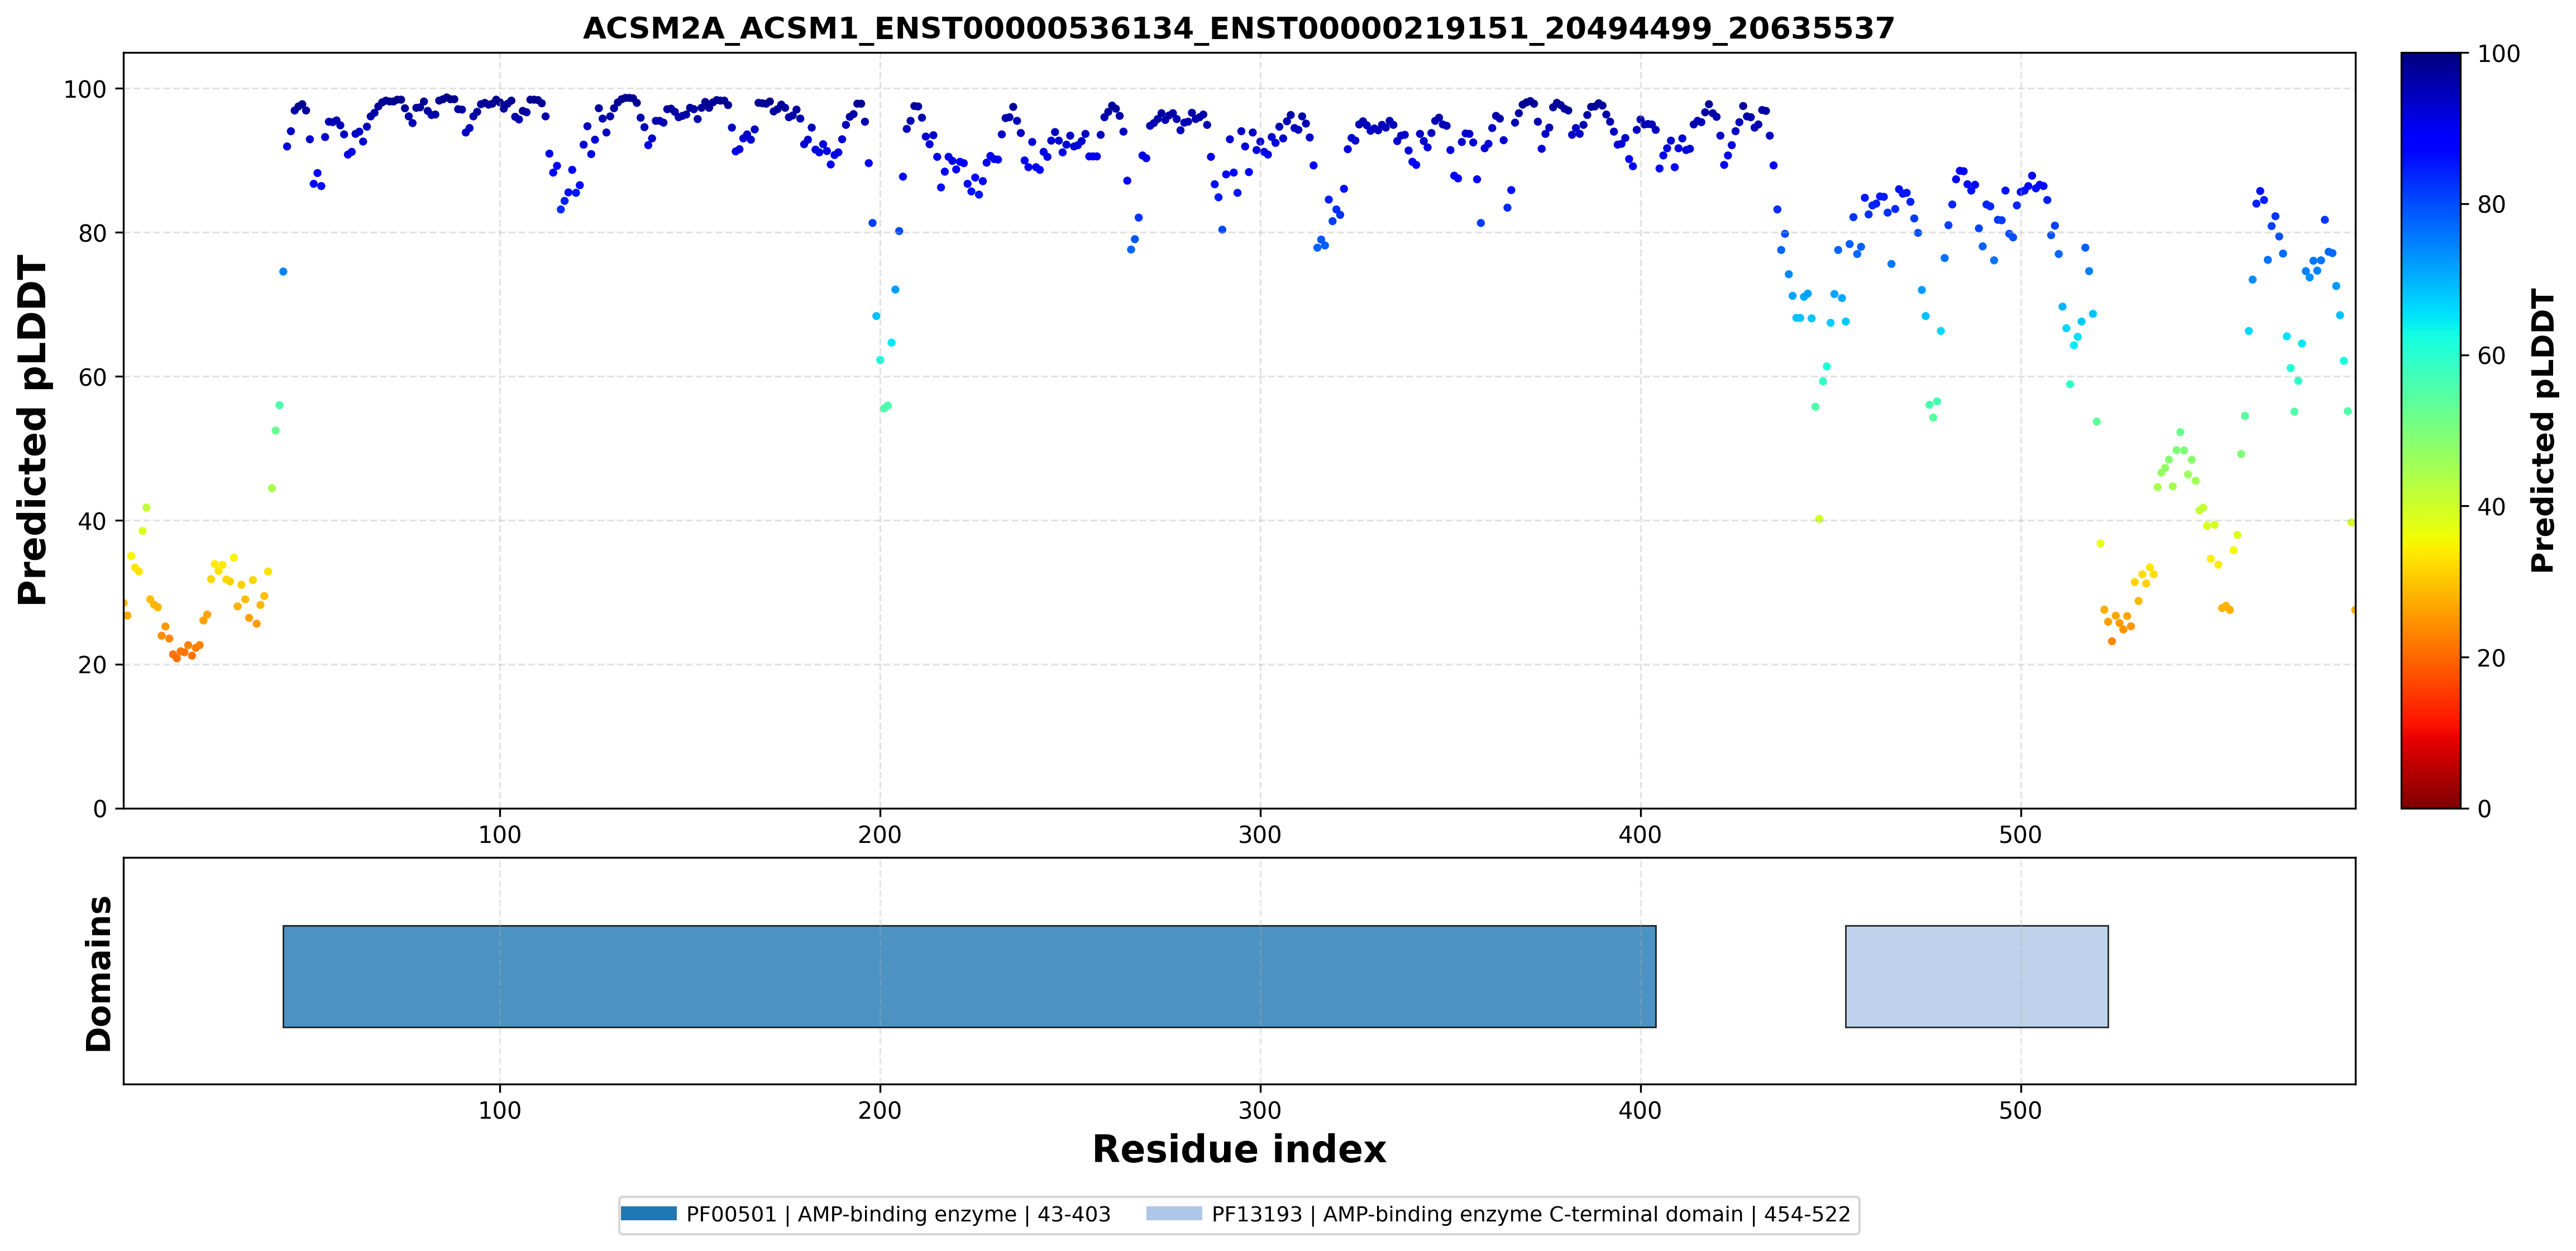Click the Domains axis label
This screenshot has height=1251, width=2576.
point(98,973)
